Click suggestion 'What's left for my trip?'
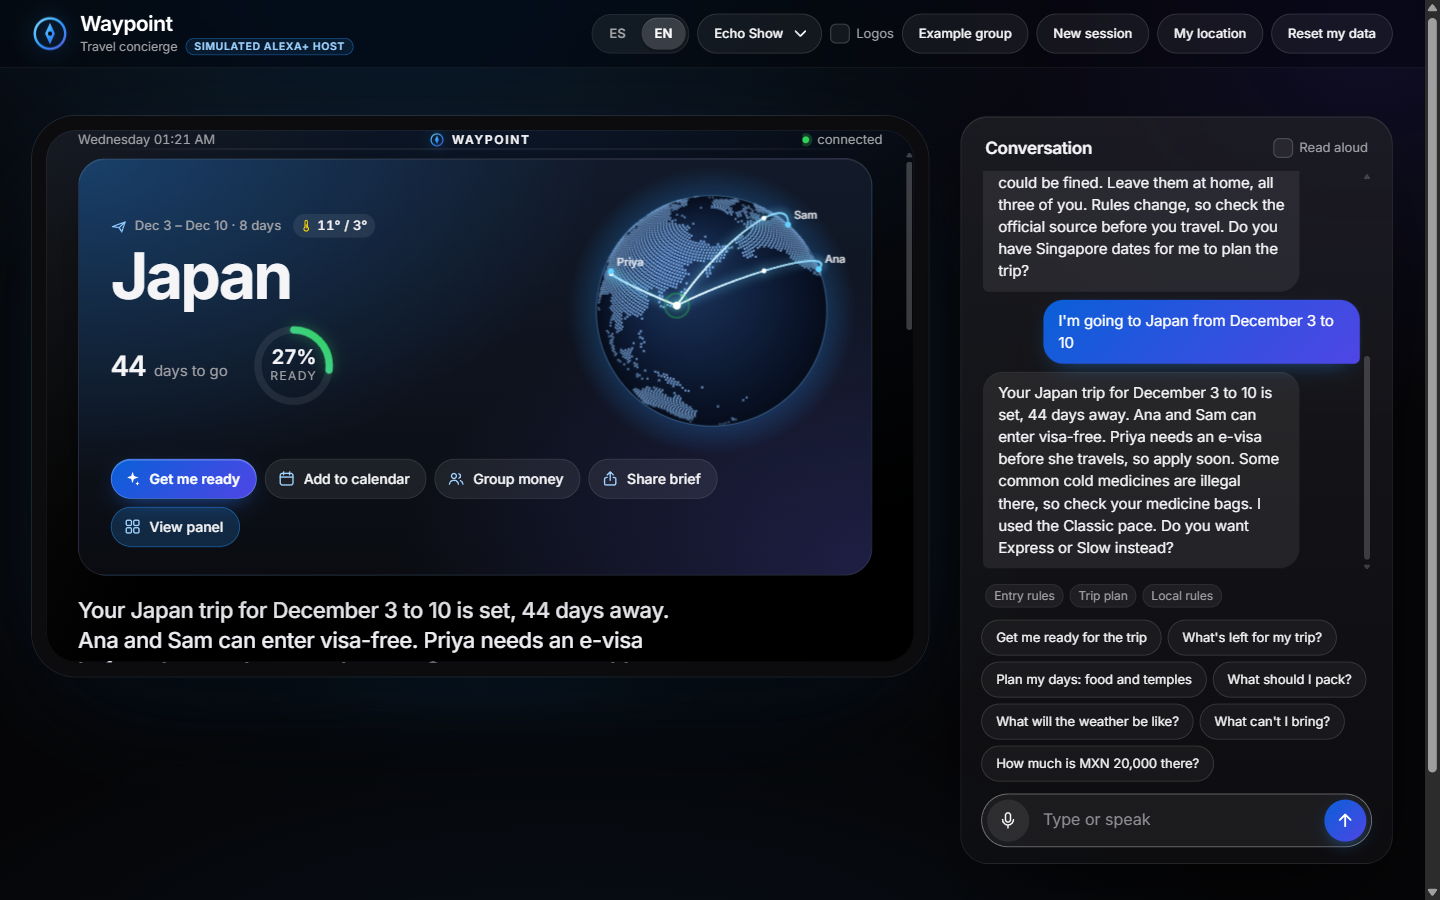This screenshot has width=1440, height=900. pos(1252,638)
